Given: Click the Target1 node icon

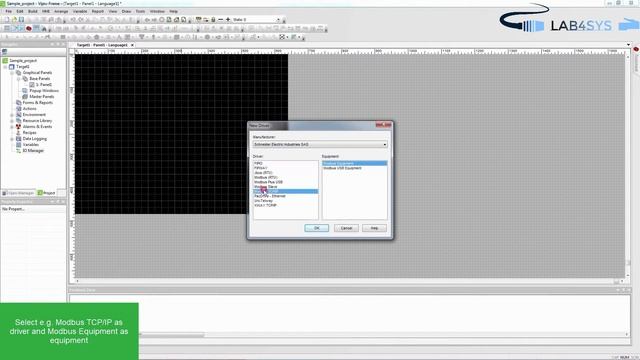Looking at the screenshot, I should [x=12, y=67].
